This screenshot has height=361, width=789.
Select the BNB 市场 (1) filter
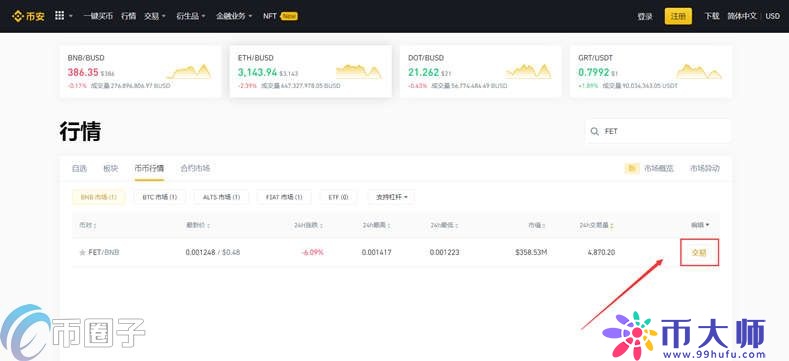(99, 197)
